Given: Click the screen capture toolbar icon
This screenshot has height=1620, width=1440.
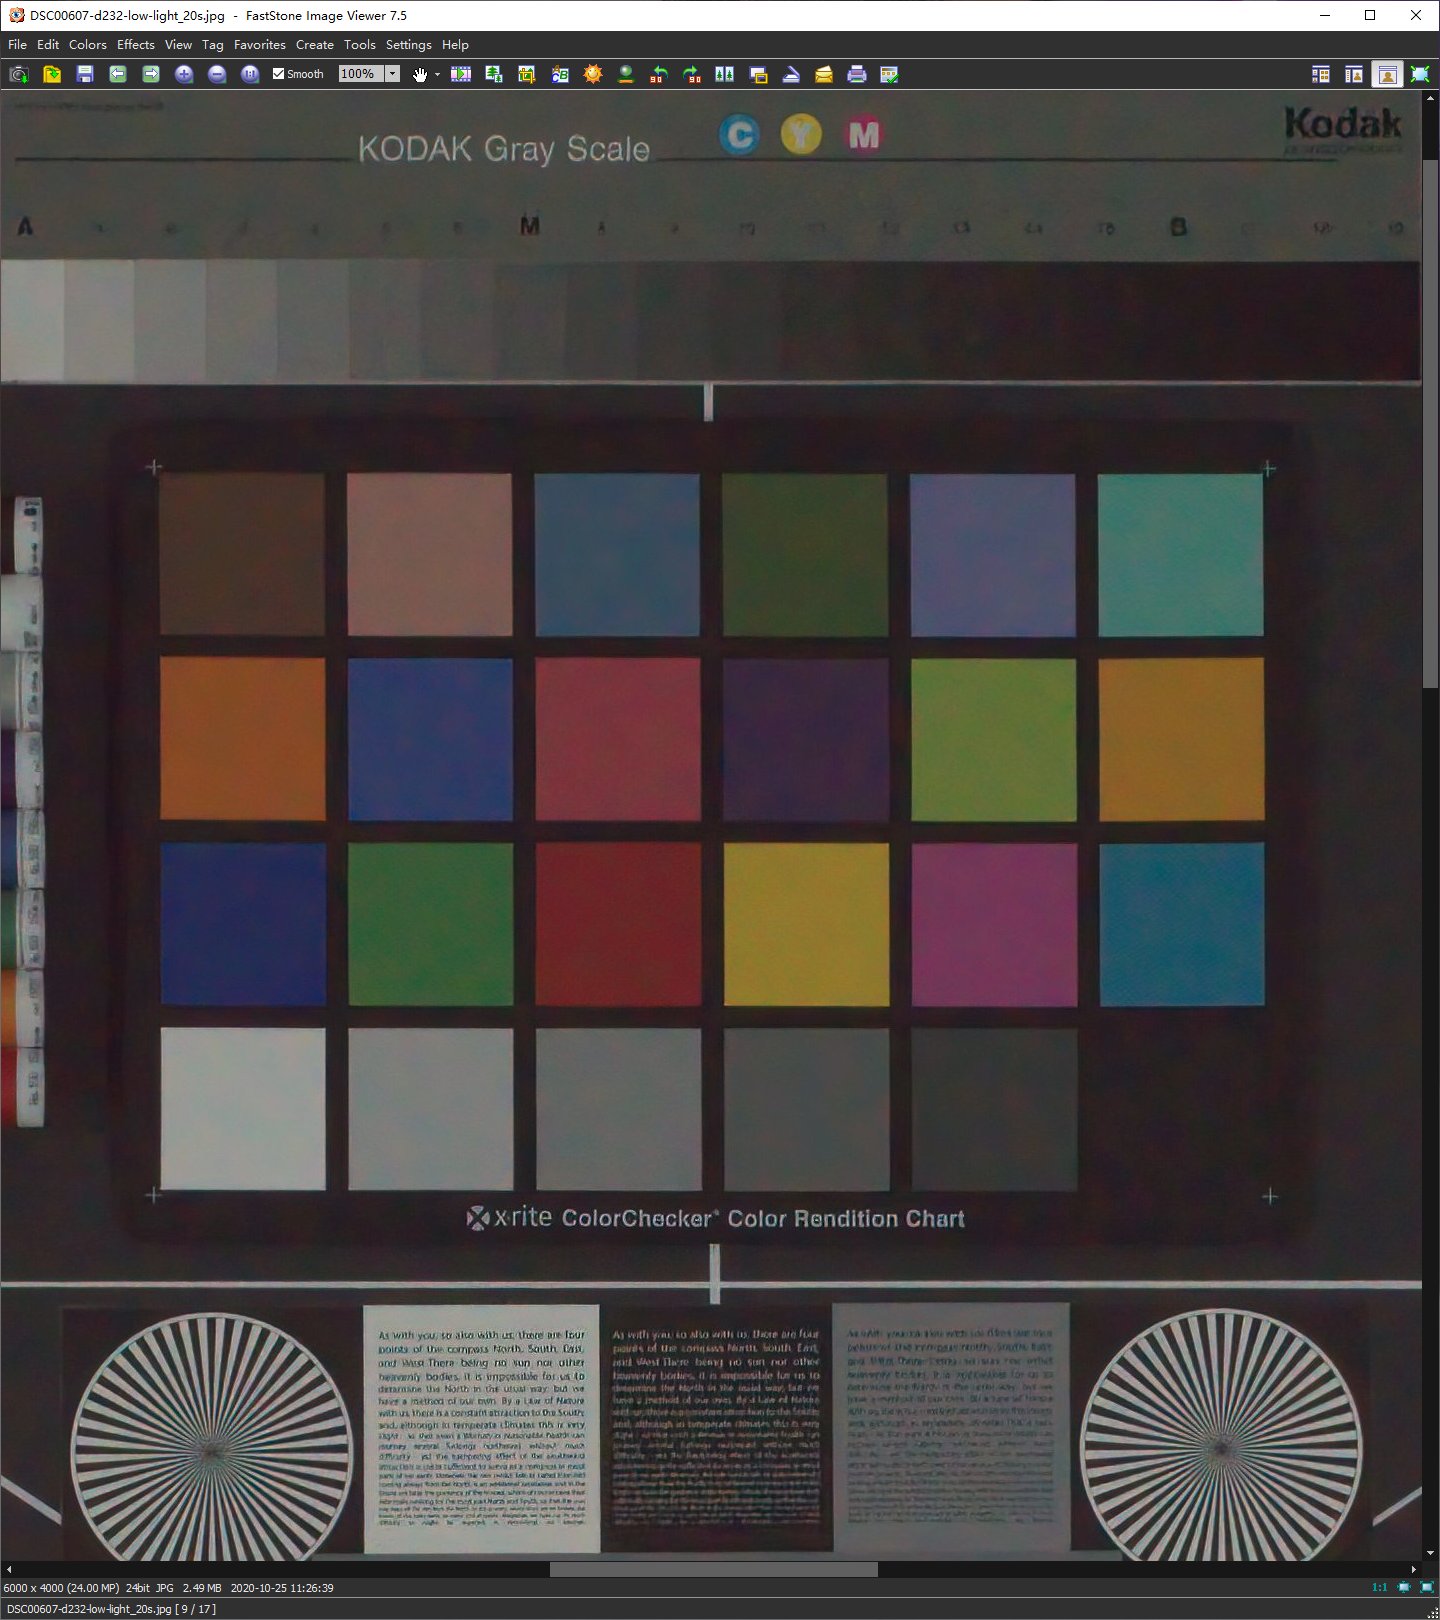Looking at the screenshot, I should pyautogui.click(x=758, y=74).
